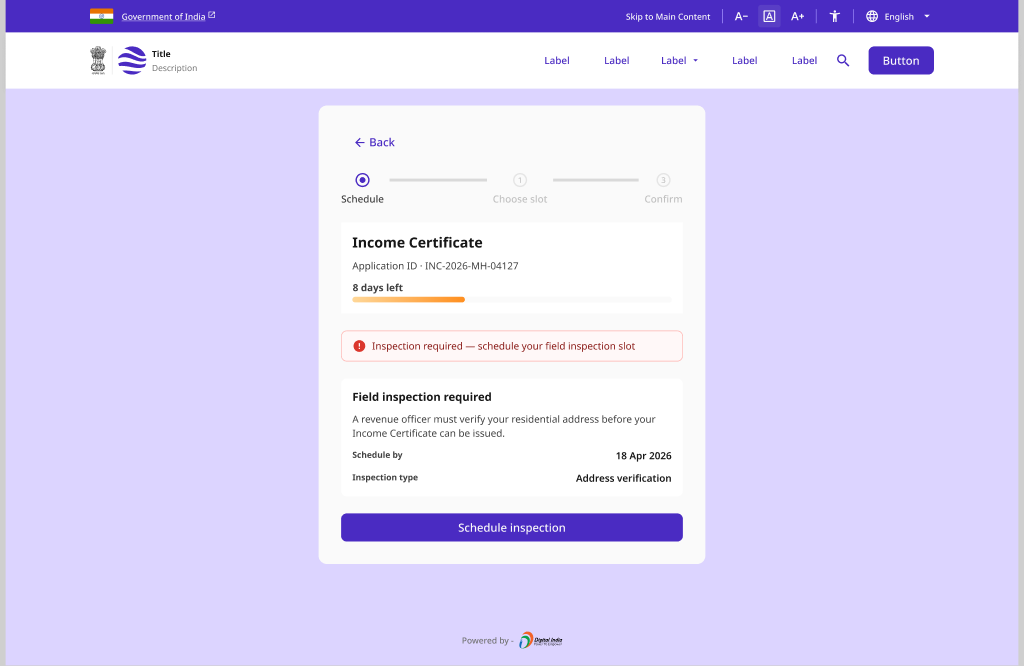Image resolution: width=1024 pixels, height=666 pixels.
Task: Click the purple wave site logo
Action: (132, 60)
